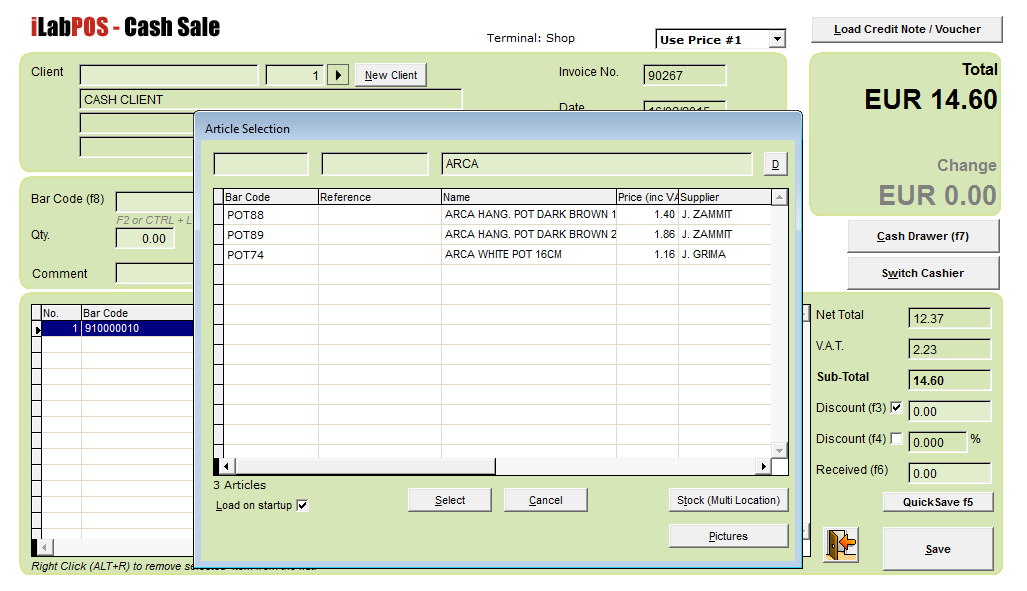The height and width of the screenshot is (591, 1027).
Task: Toggle the Load on startup checkbox
Action: 303,506
